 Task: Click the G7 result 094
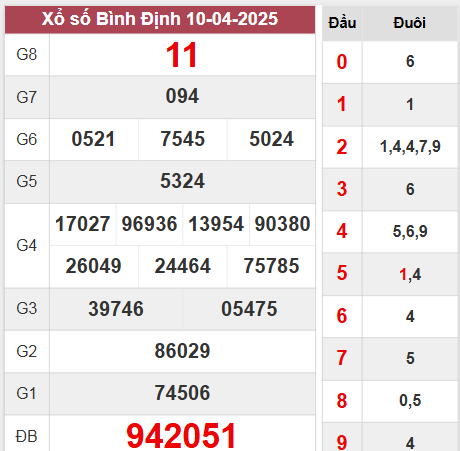182,96
